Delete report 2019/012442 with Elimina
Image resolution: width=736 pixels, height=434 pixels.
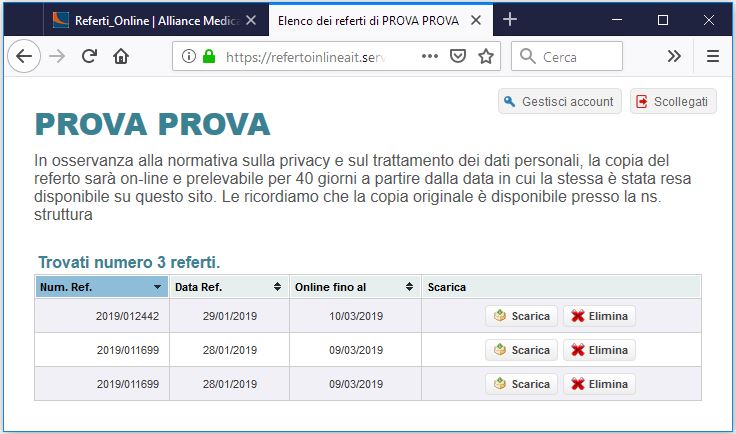[599, 316]
